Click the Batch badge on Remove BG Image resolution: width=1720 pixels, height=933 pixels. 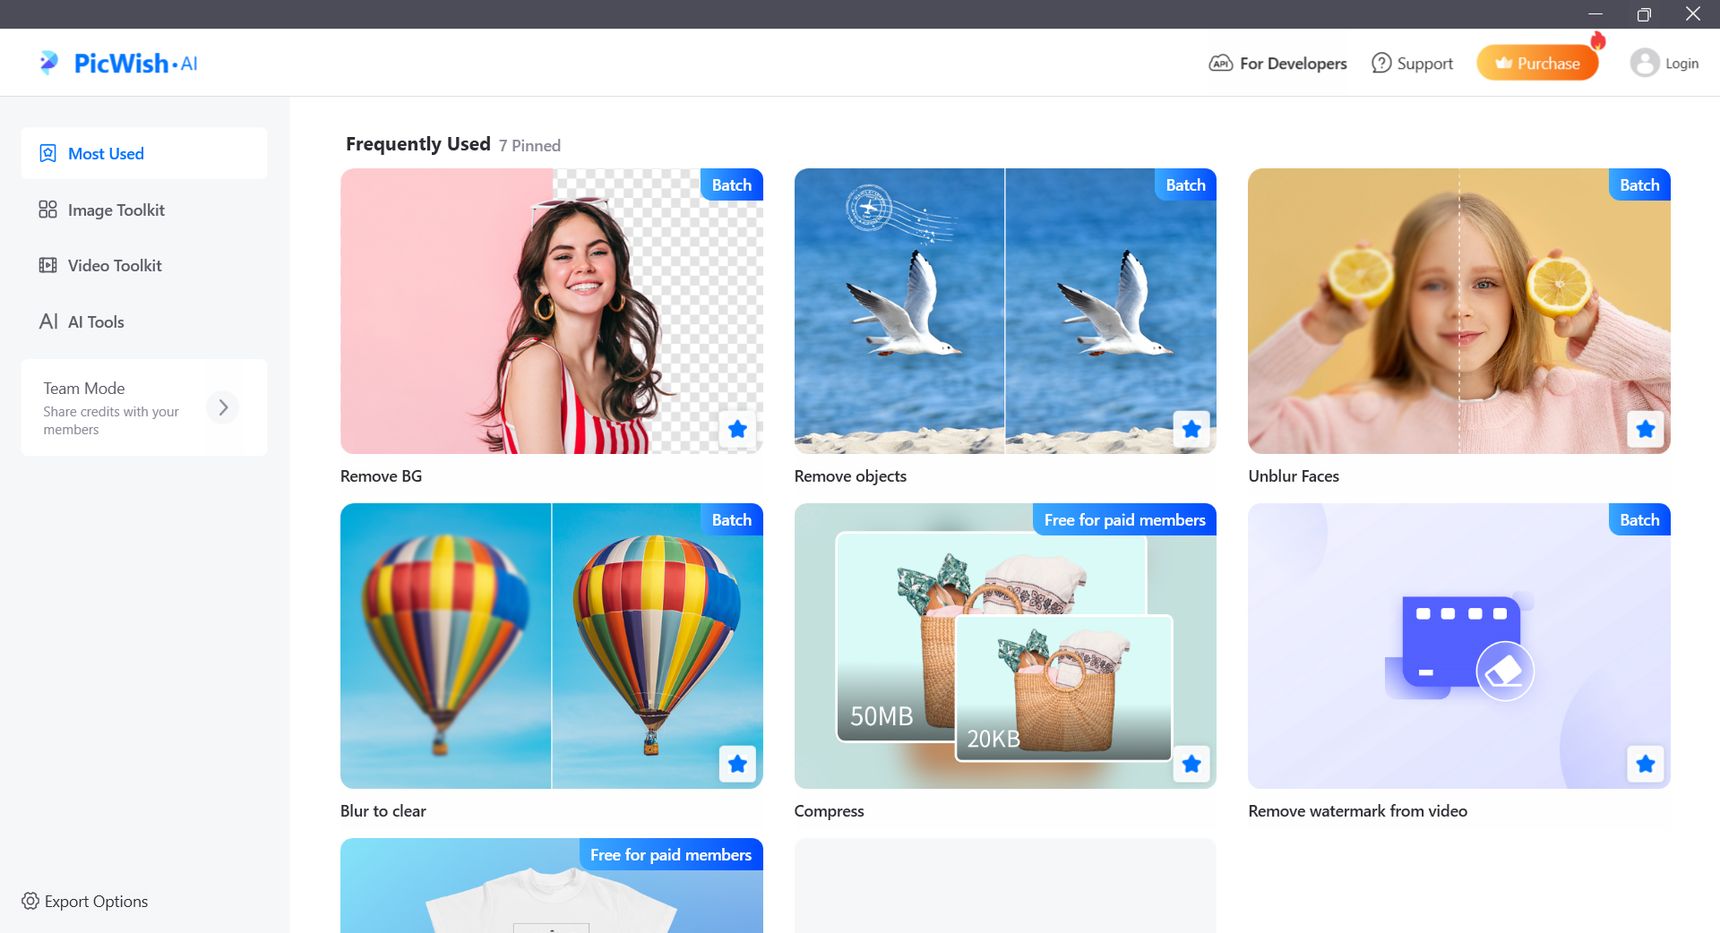731,184
